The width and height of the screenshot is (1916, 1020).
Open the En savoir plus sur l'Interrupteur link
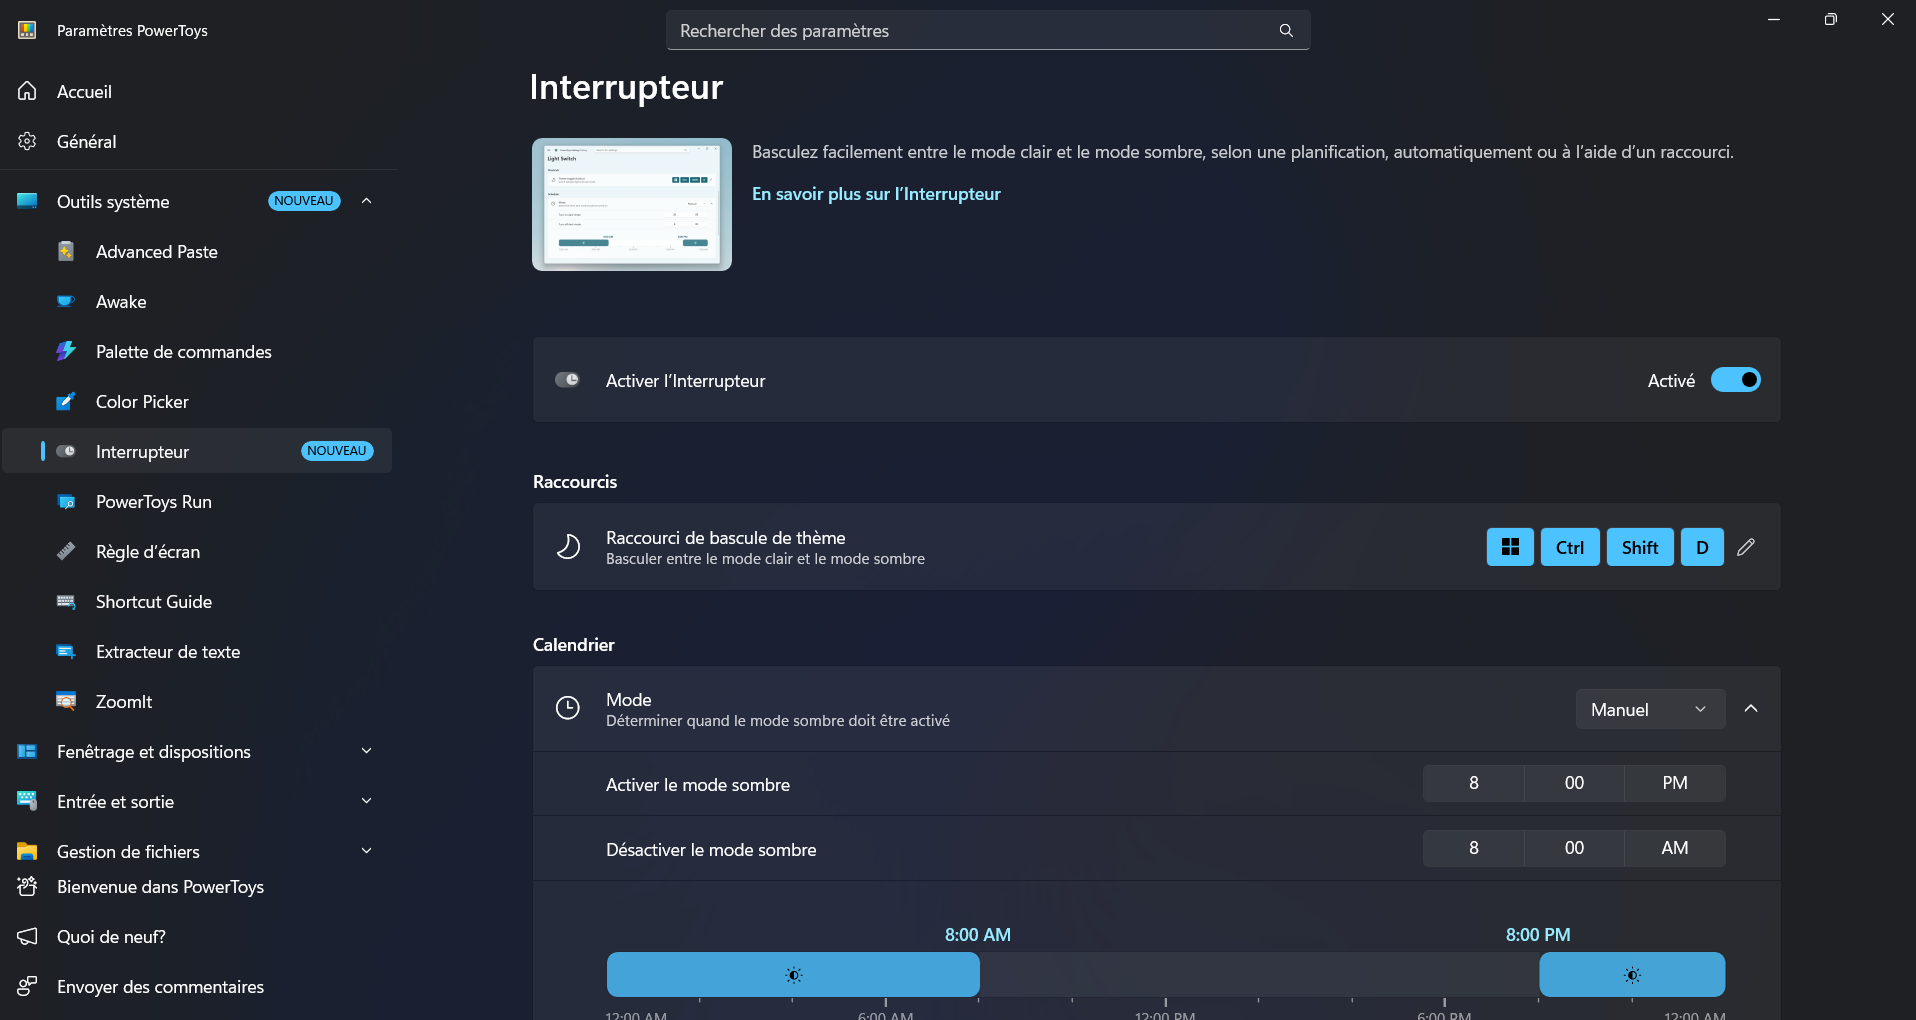pos(875,194)
